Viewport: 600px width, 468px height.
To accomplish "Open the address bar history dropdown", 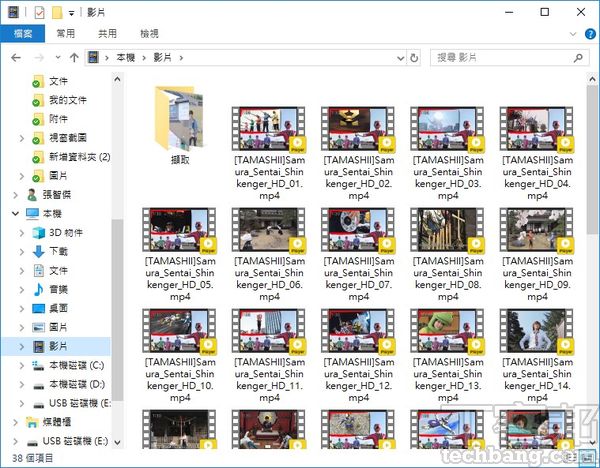I will click(401, 58).
